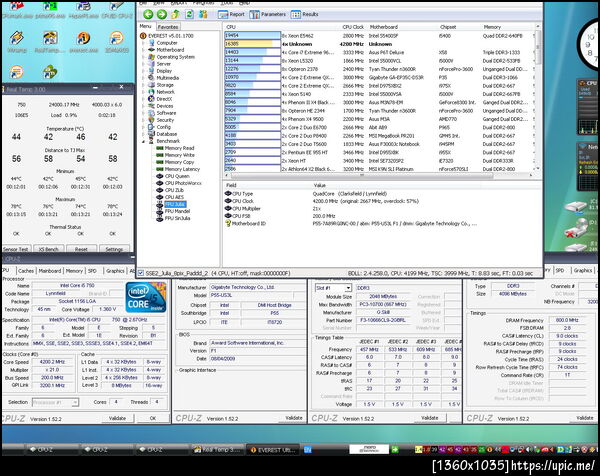
Task: Go forward using EVEREST green forward arrow
Action: pos(162,14)
